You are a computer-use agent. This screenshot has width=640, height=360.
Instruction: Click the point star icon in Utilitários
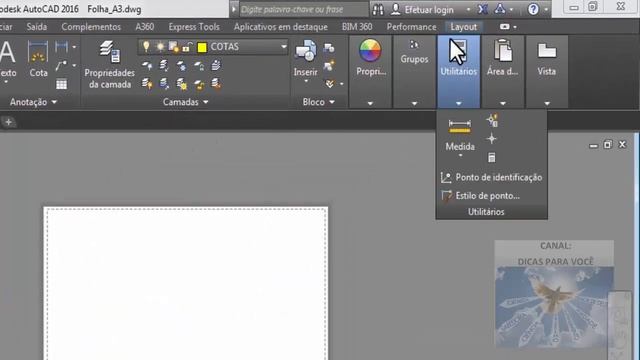coord(491,139)
